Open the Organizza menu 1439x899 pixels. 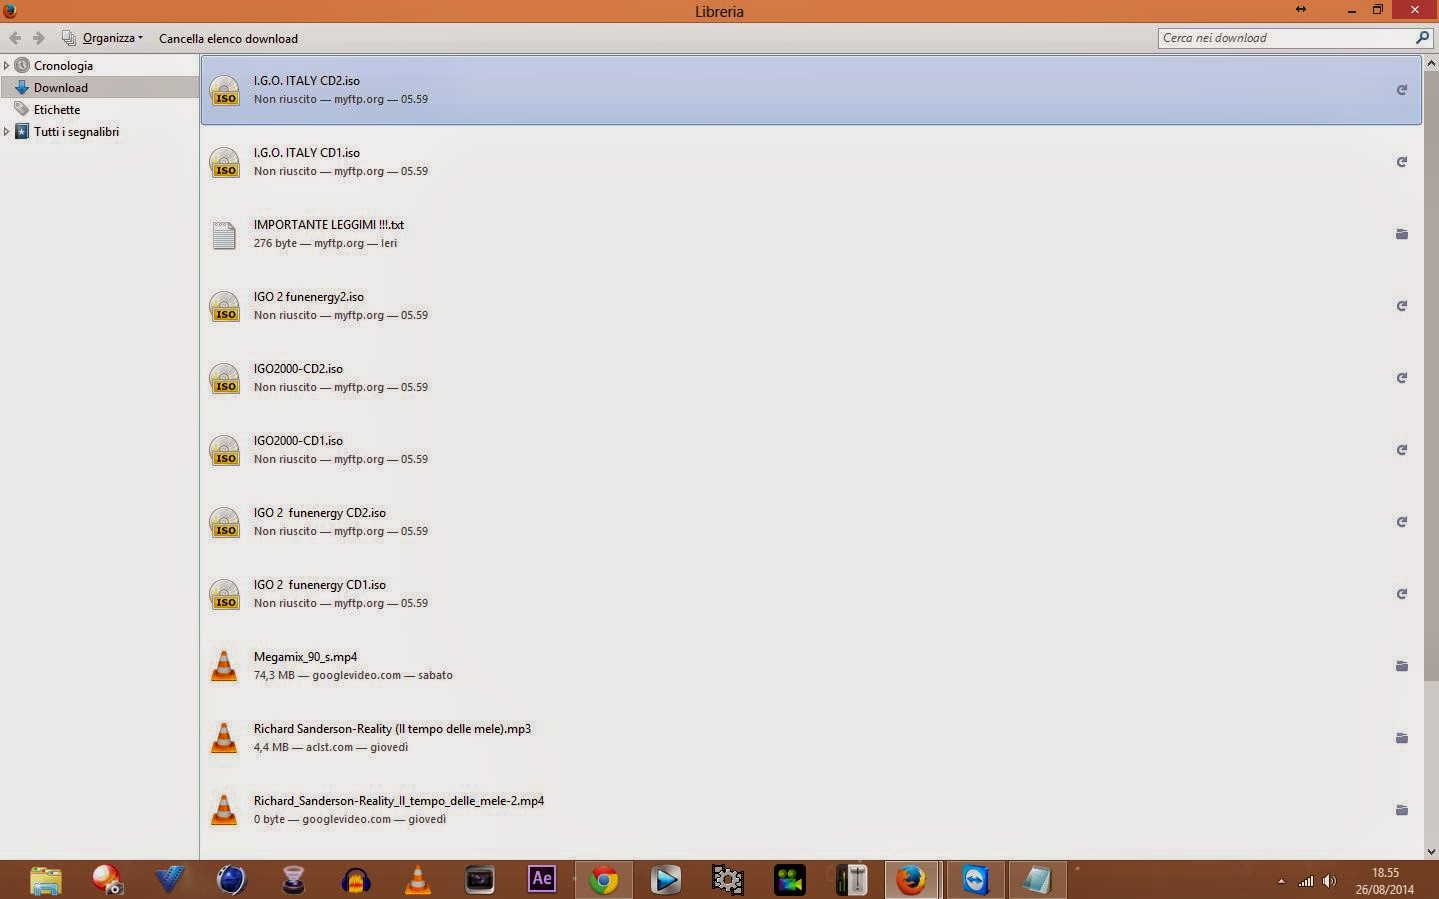tap(103, 38)
